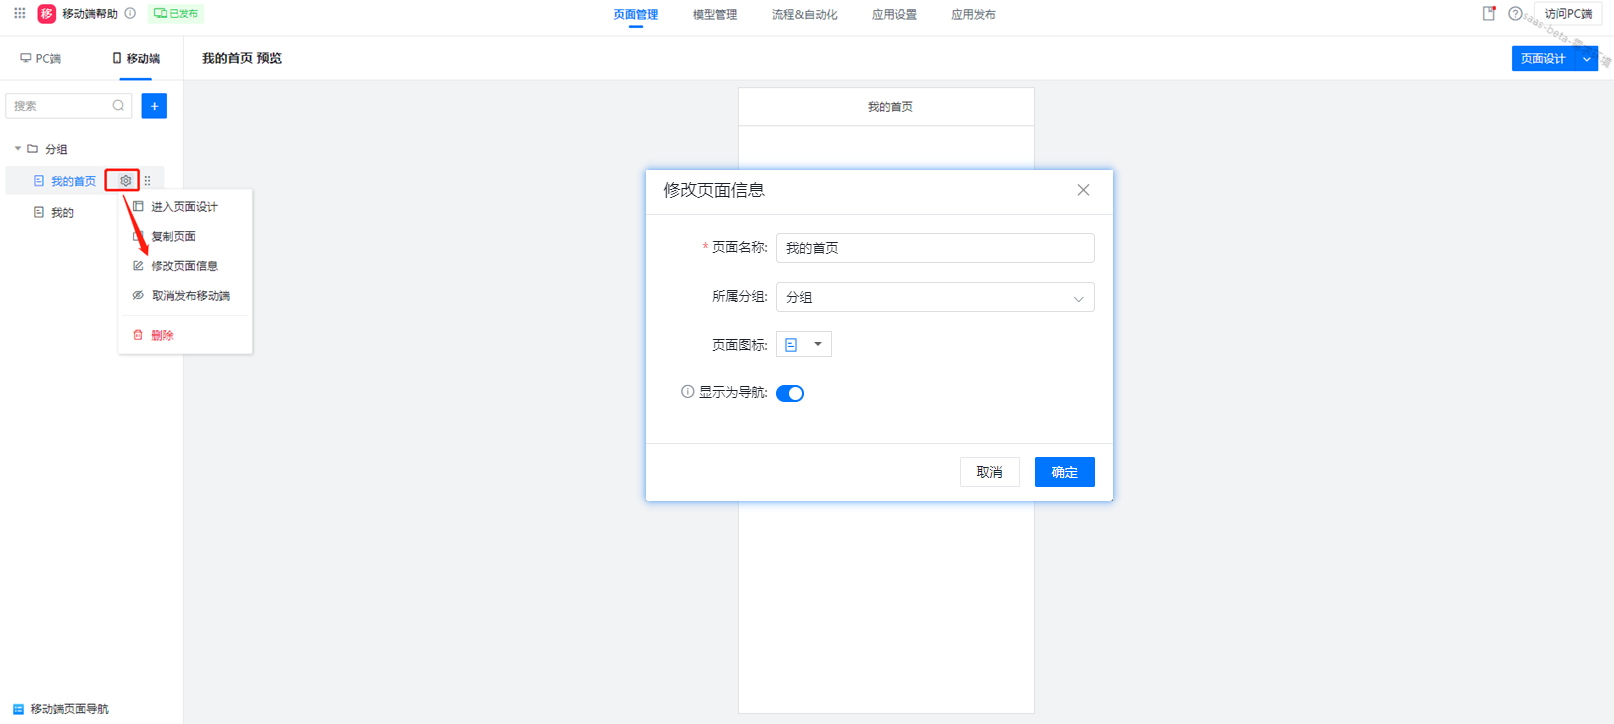Click the document notification icon top right
This screenshot has width=1614, height=724.
coord(1489,14)
